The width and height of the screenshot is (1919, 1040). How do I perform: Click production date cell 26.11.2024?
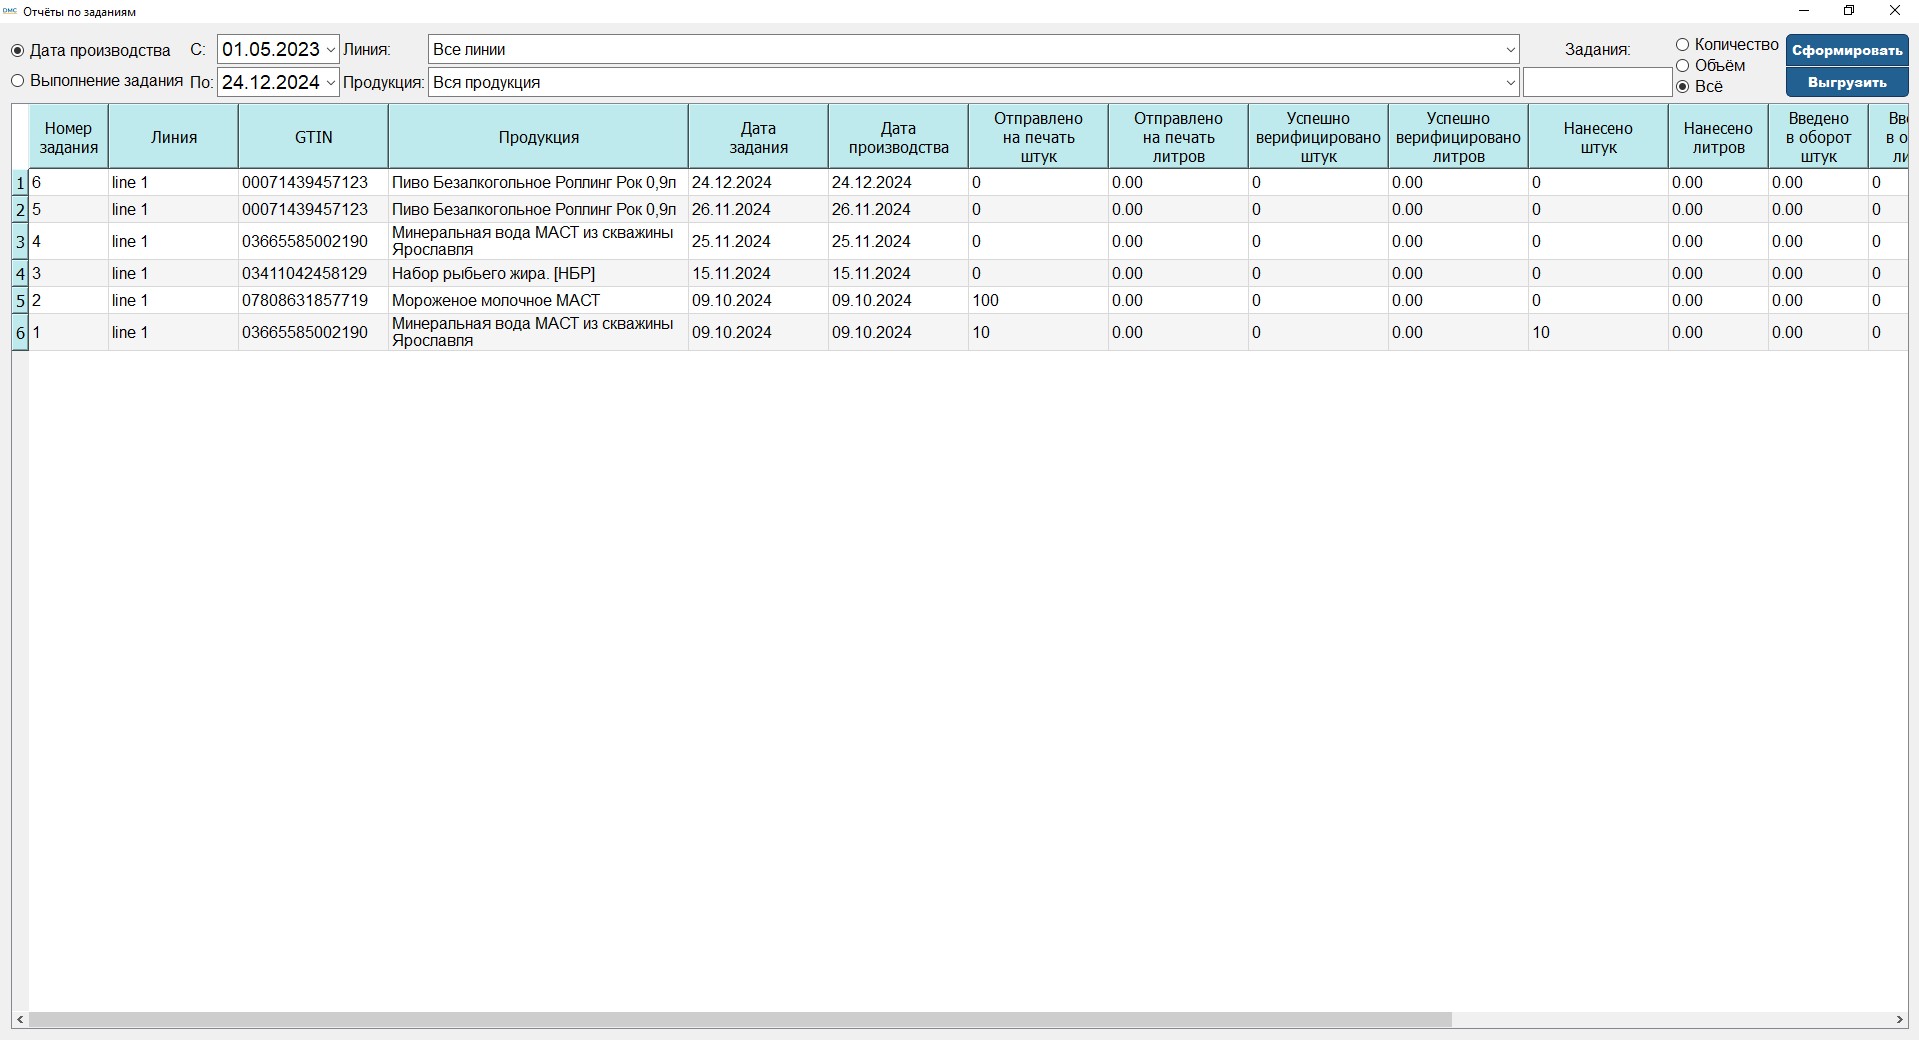pos(898,209)
